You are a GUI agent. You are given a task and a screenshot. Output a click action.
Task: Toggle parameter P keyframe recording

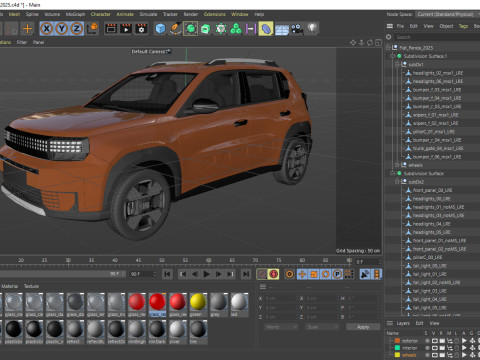[337, 274]
